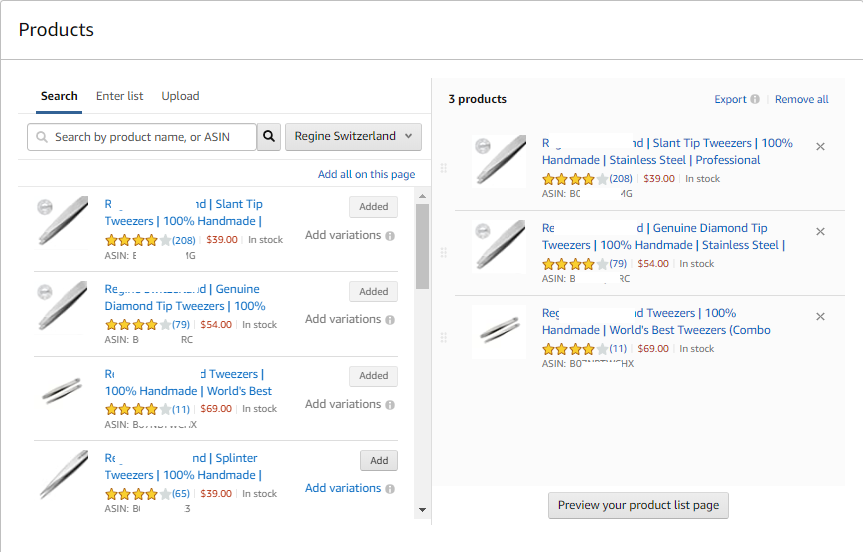The image size is (863, 552).
Task: Click the magnifier search button
Action: (269, 136)
